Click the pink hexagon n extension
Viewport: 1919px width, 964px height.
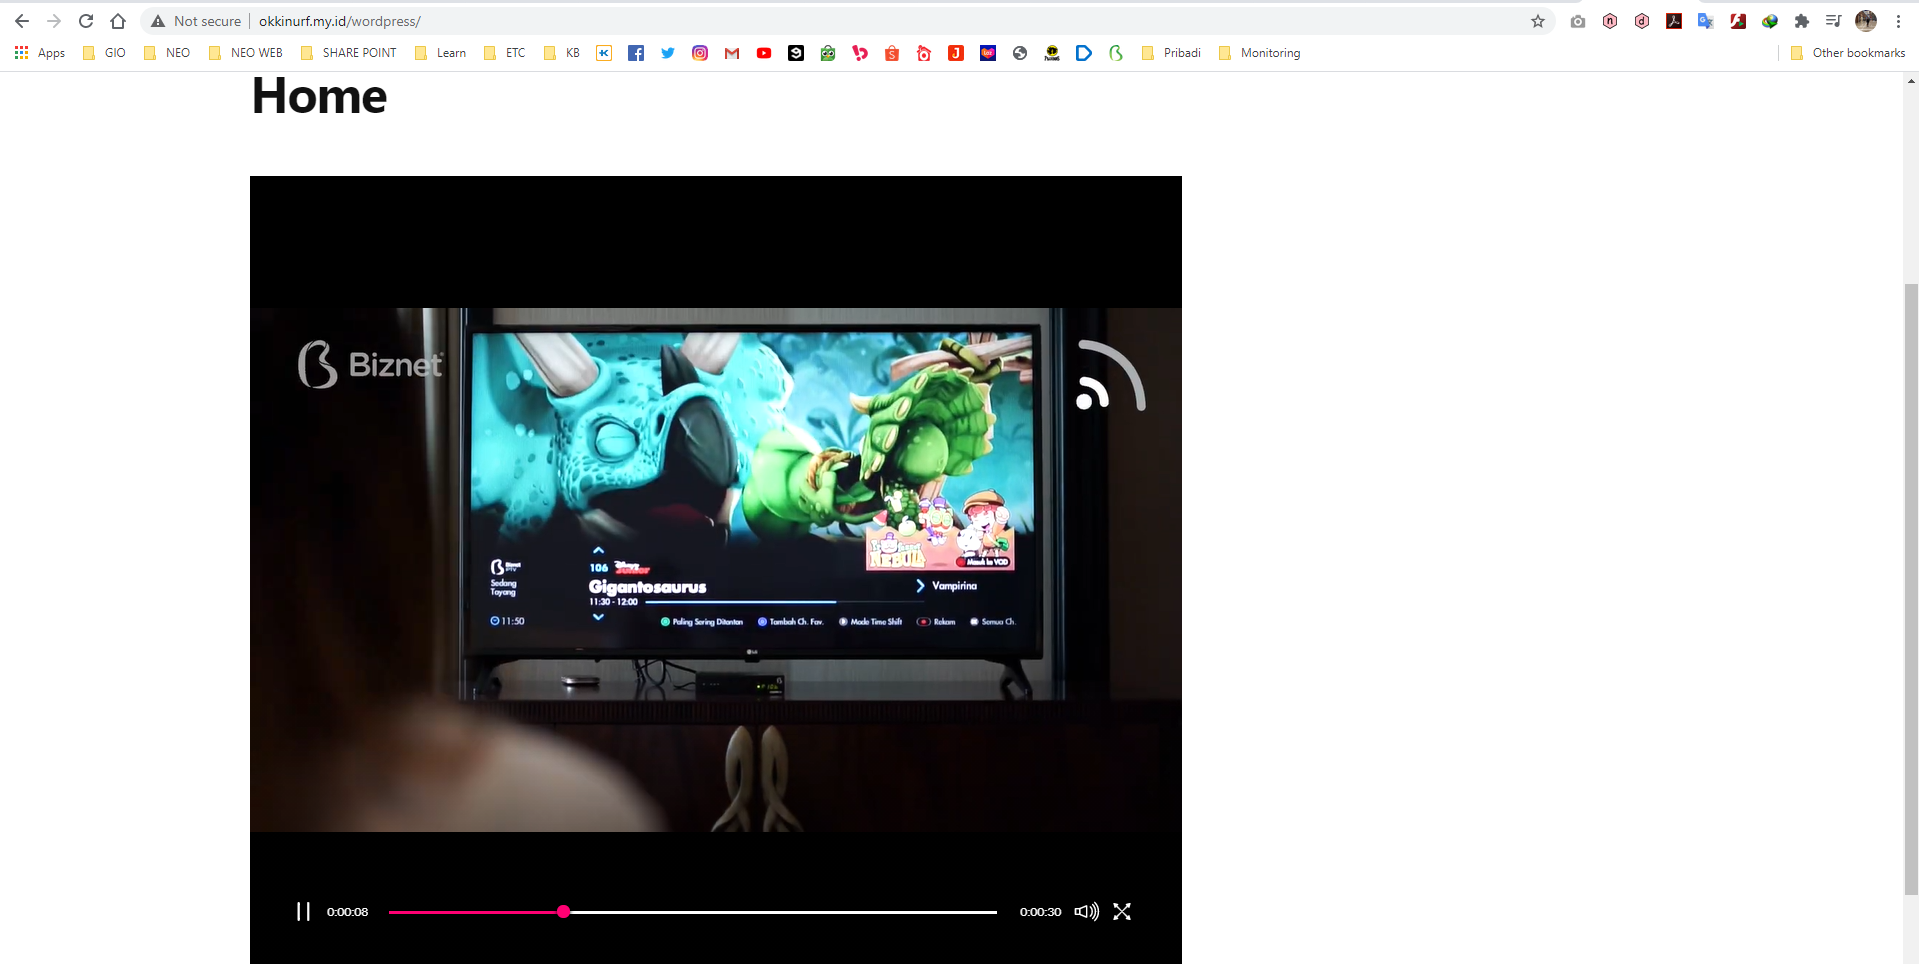point(1610,21)
